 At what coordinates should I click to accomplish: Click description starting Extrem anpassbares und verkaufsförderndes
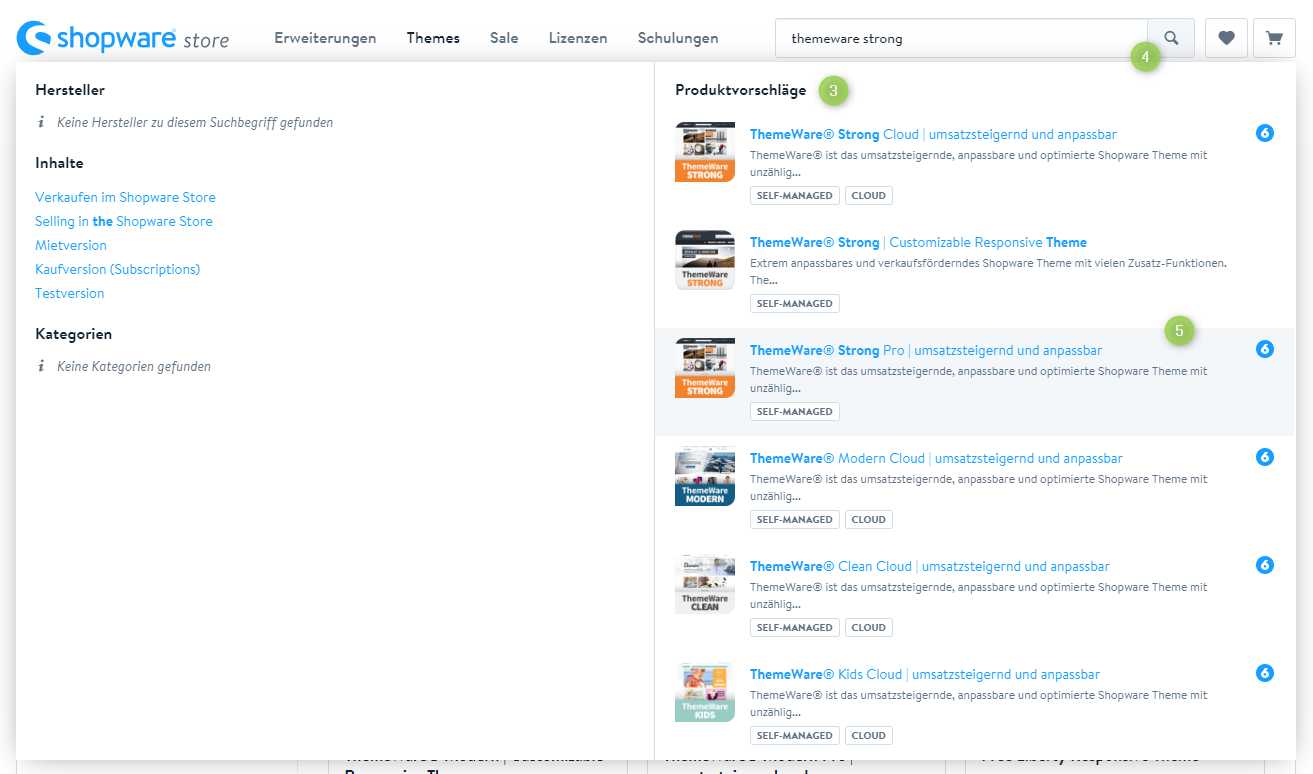[x=988, y=271]
